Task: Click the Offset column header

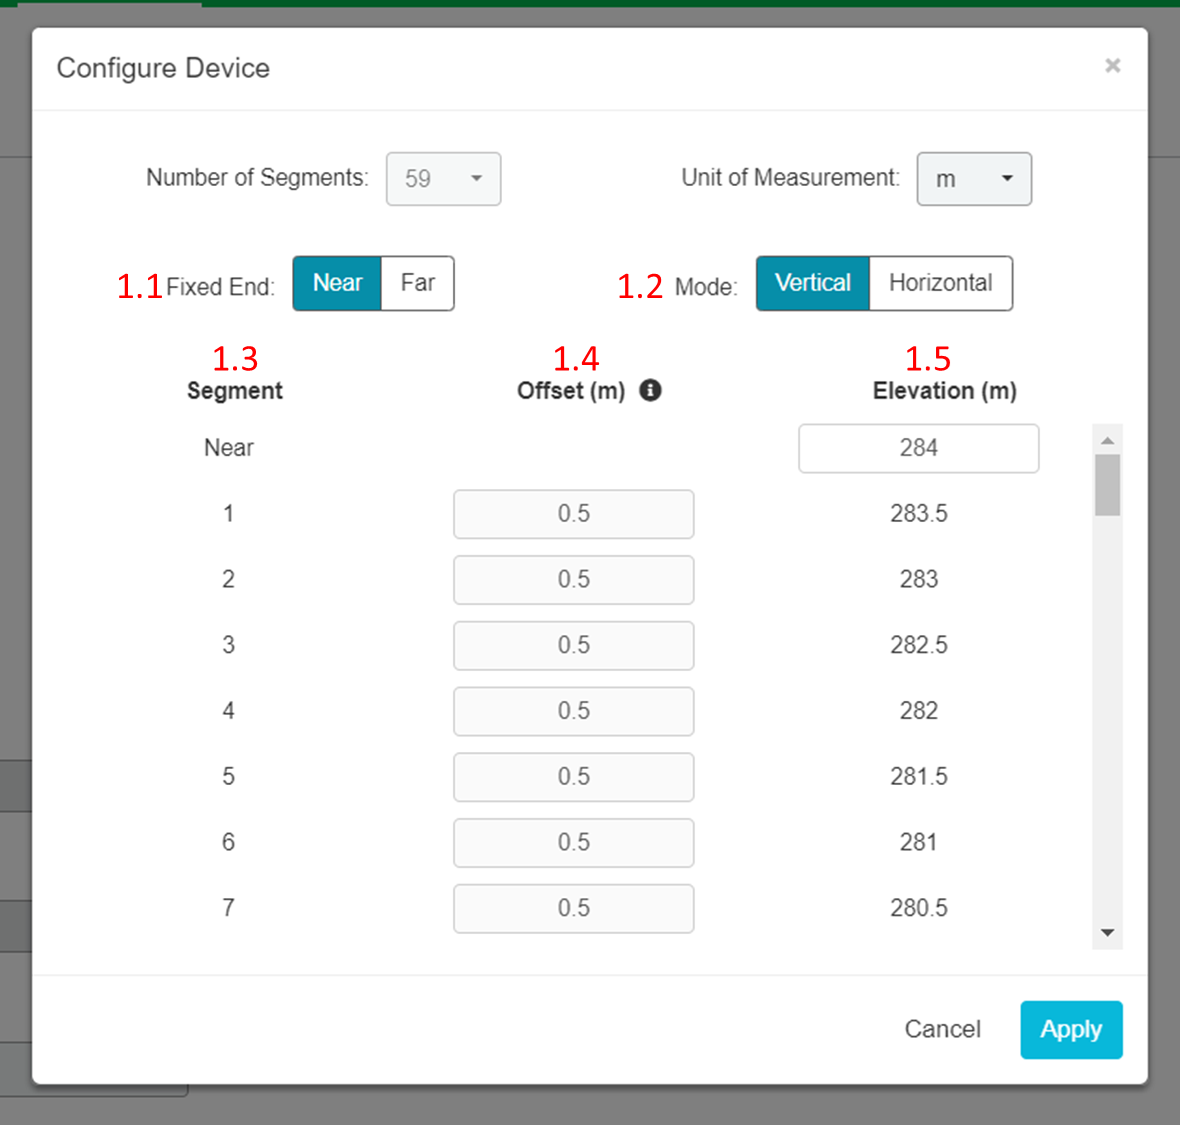Action: click(571, 390)
